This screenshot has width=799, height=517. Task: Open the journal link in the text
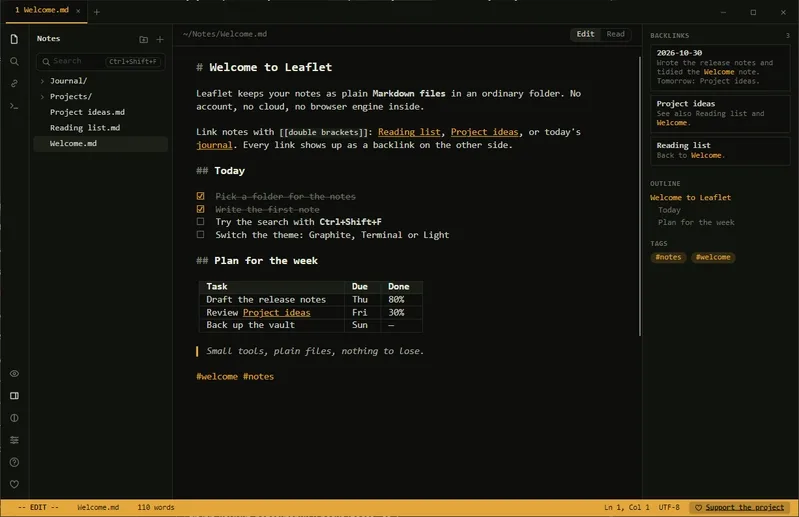point(214,145)
